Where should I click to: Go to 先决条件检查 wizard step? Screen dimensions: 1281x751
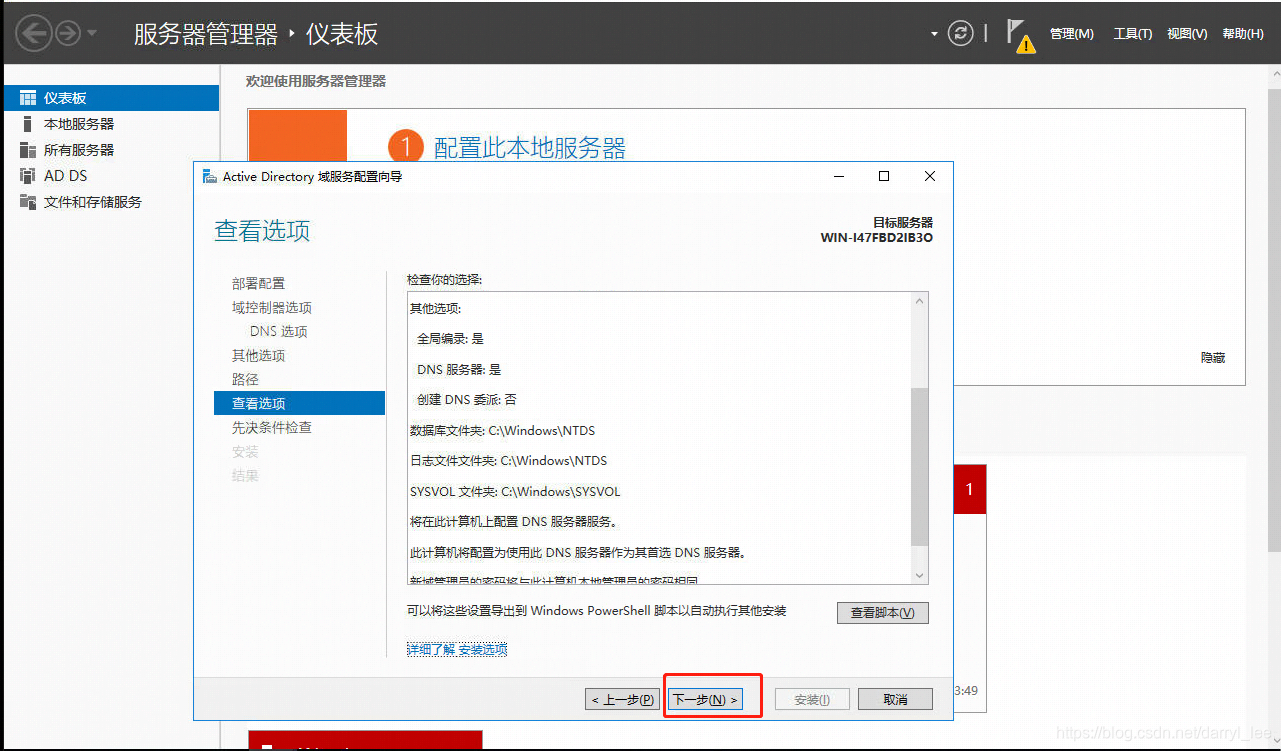pyautogui.click(x=272, y=428)
